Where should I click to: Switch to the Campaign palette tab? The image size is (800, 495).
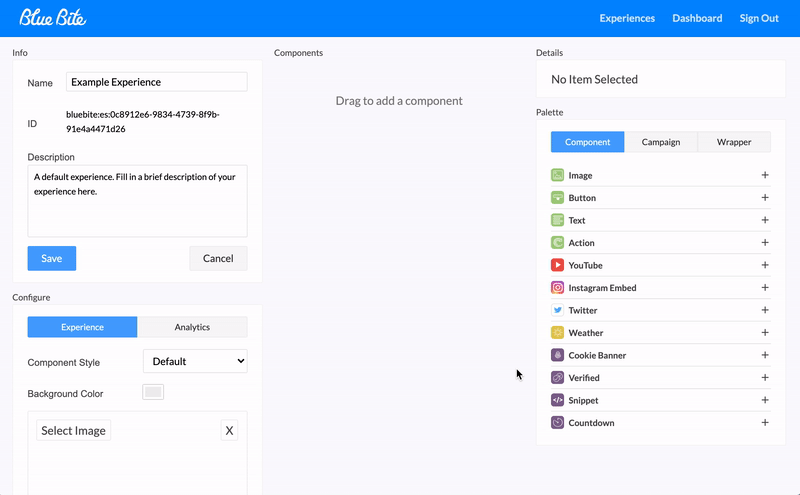tap(661, 142)
